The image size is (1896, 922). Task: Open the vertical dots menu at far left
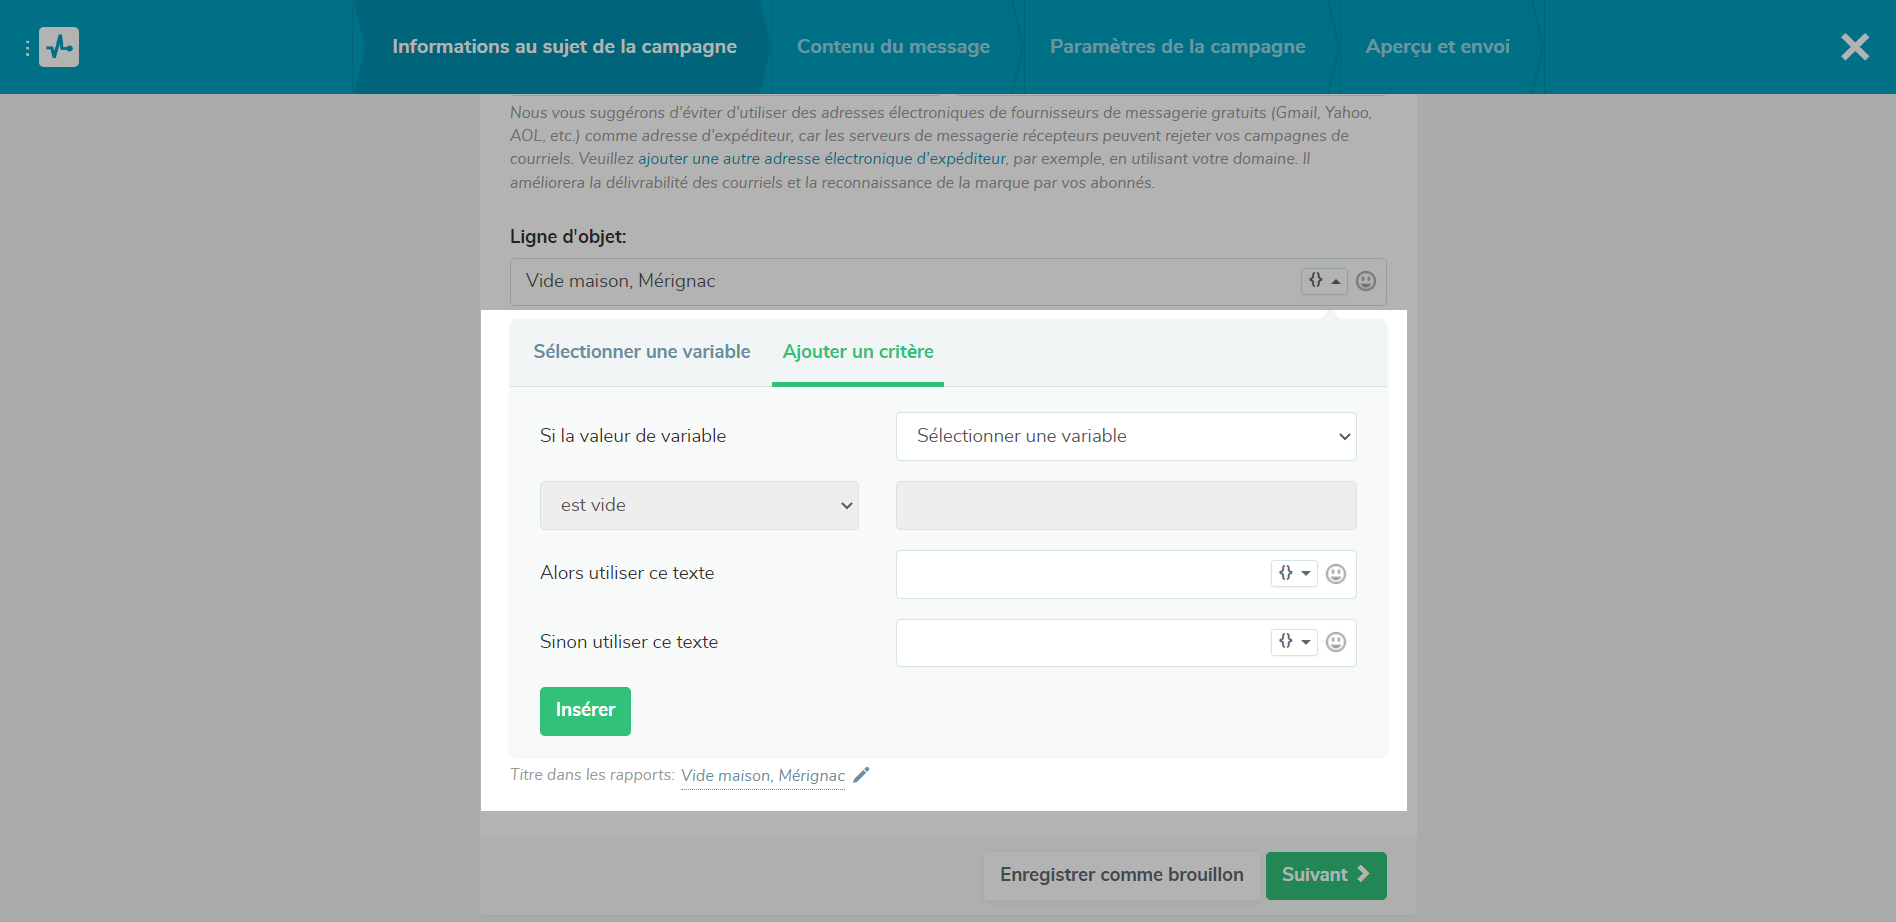pyautogui.click(x=26, y=46)
